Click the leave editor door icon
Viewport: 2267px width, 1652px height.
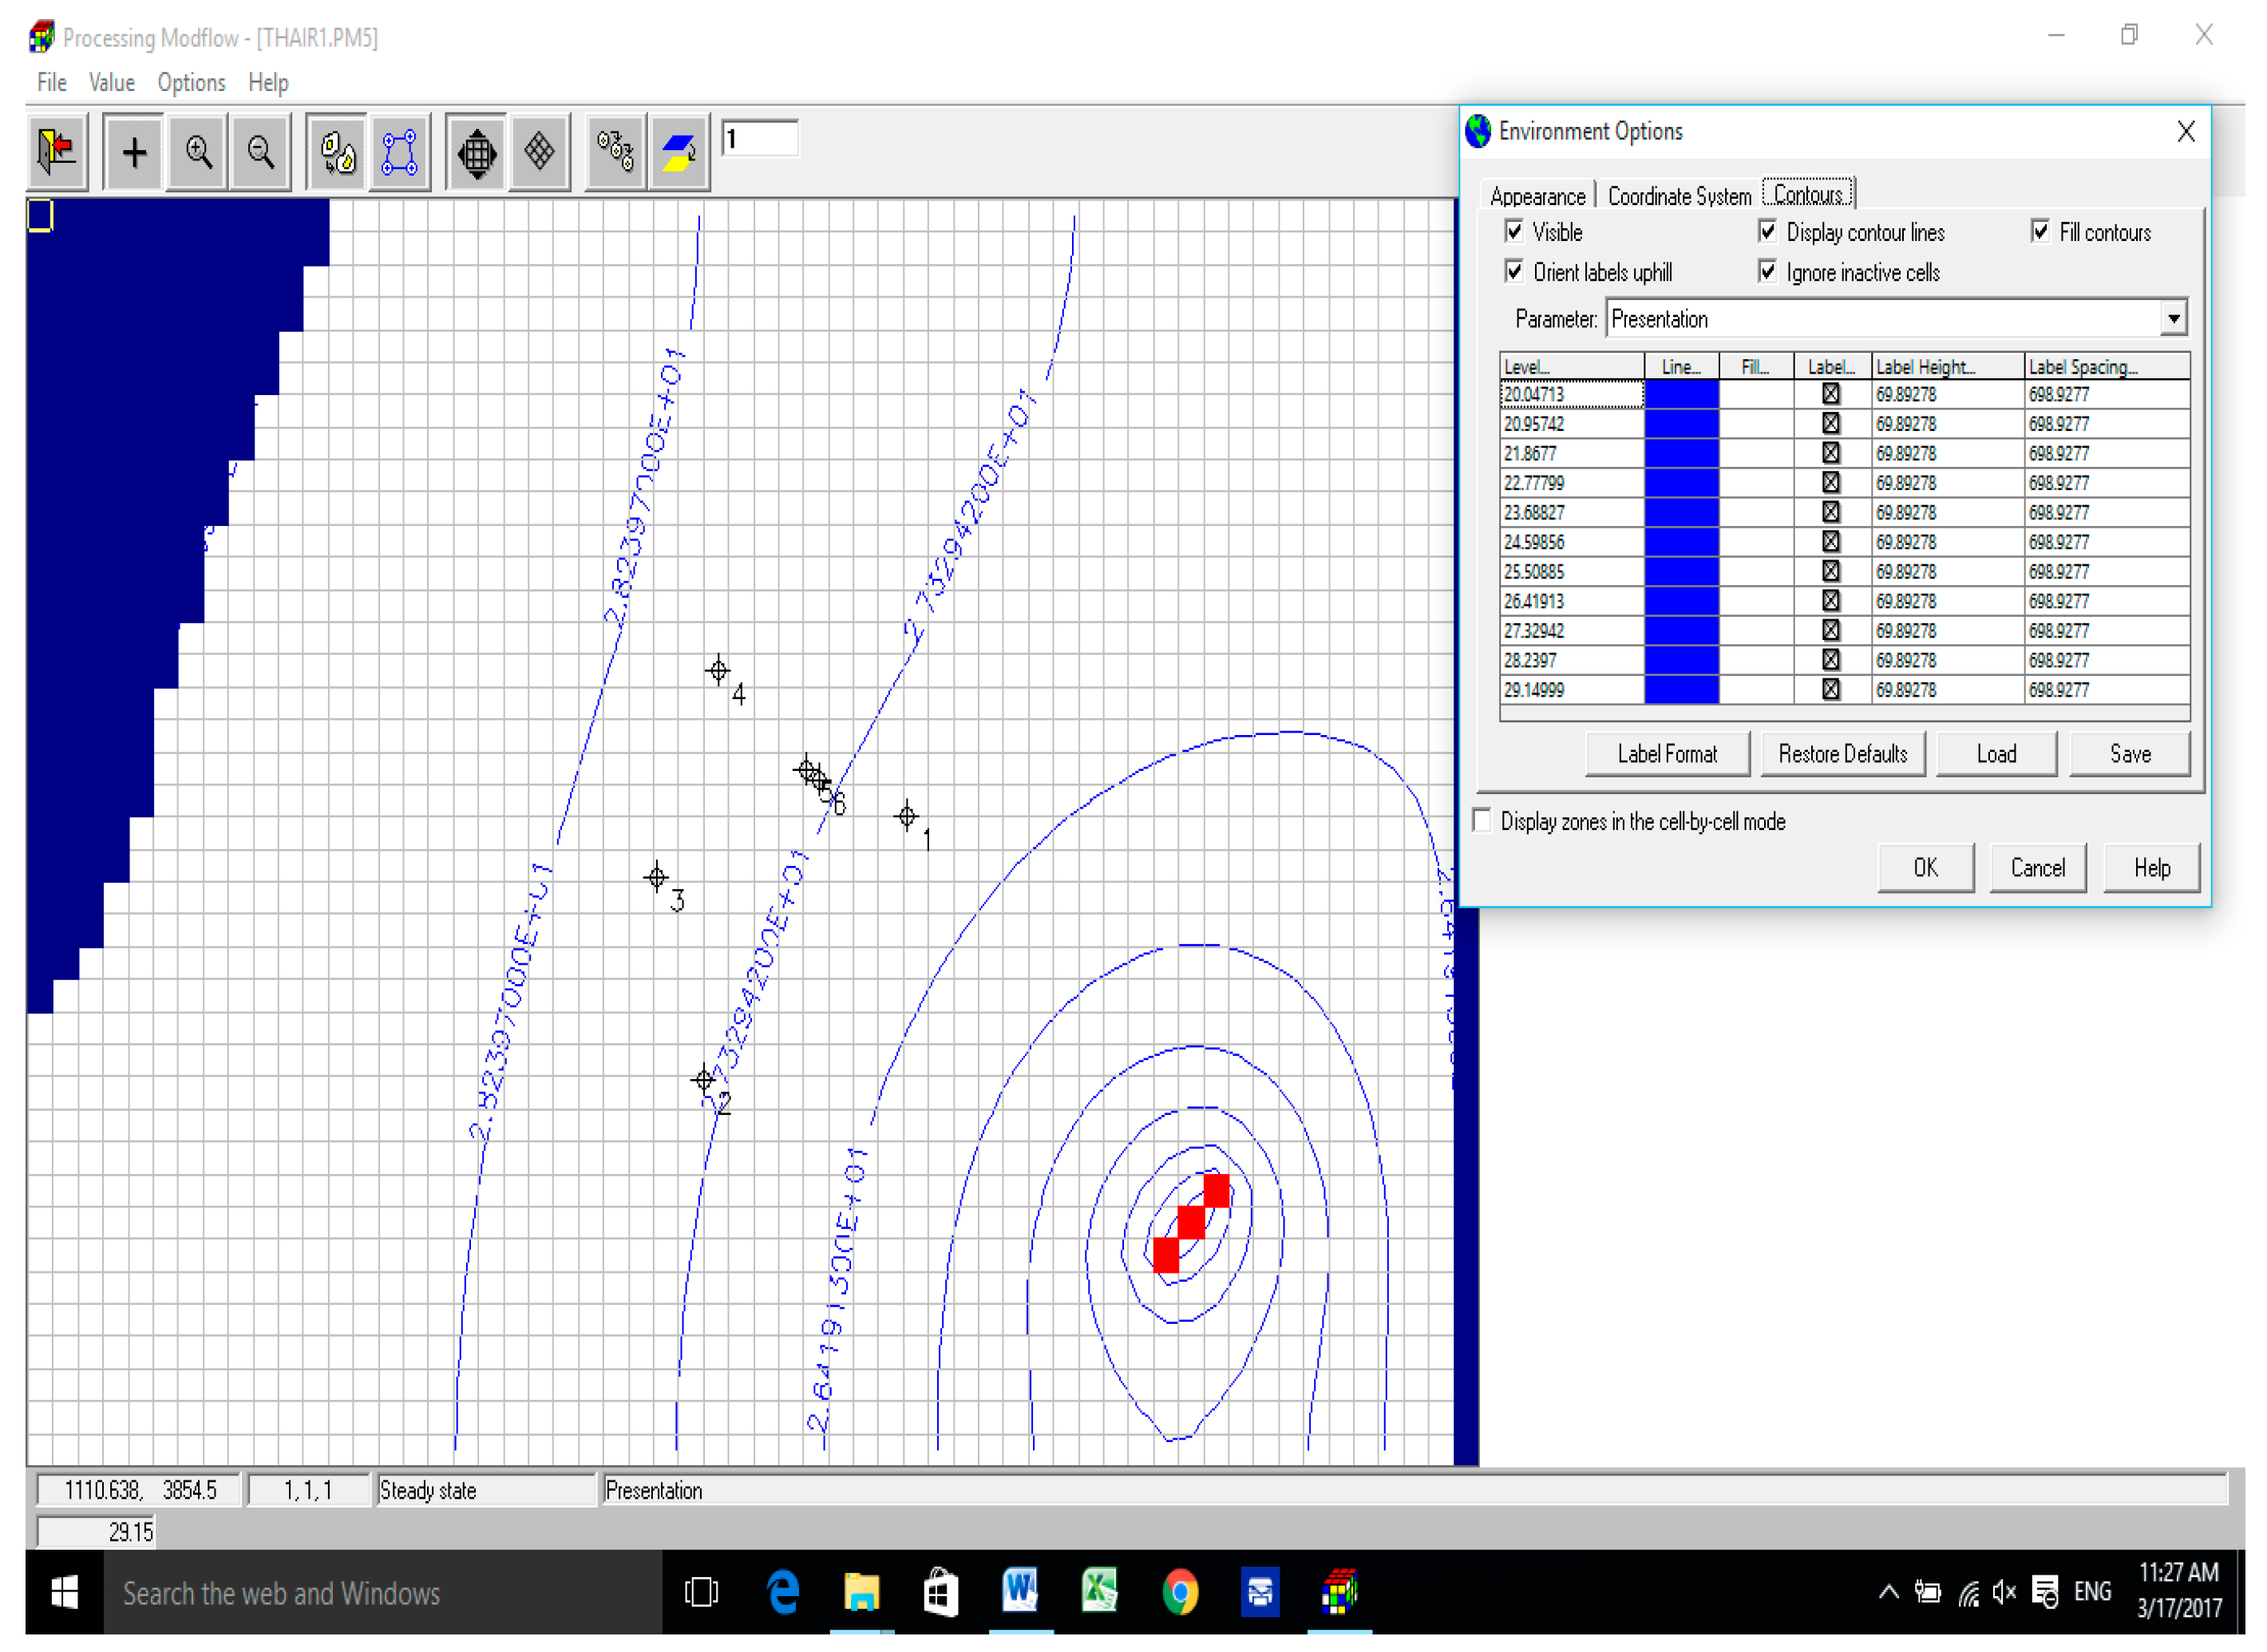[56, 152]
